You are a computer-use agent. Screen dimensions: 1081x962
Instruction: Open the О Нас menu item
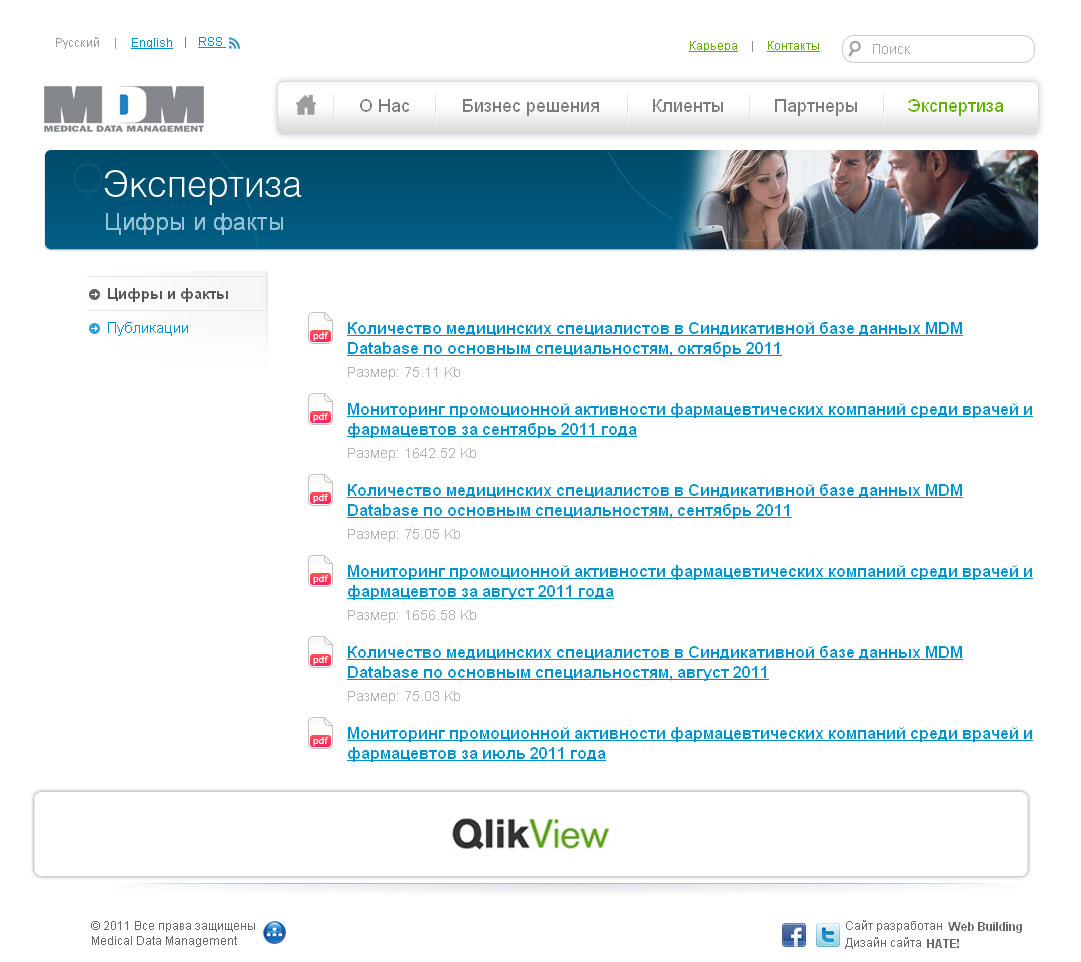coord(384,106)
